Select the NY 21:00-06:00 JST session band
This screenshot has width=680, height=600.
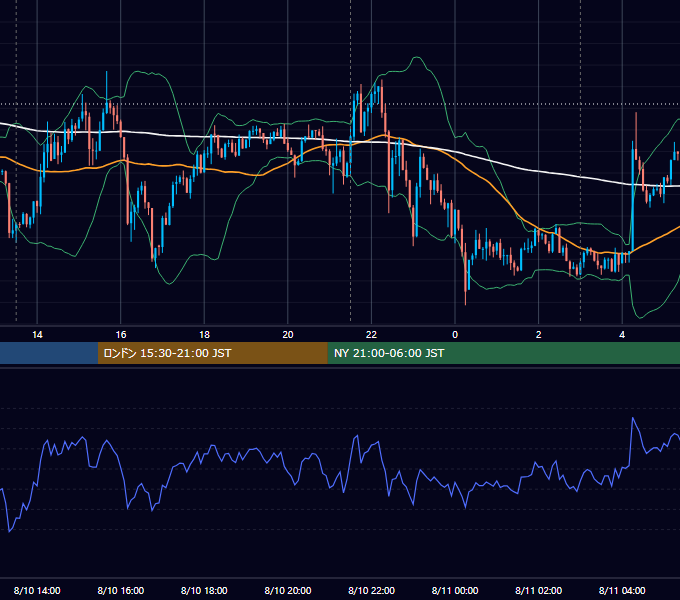[x=503, y=353]
